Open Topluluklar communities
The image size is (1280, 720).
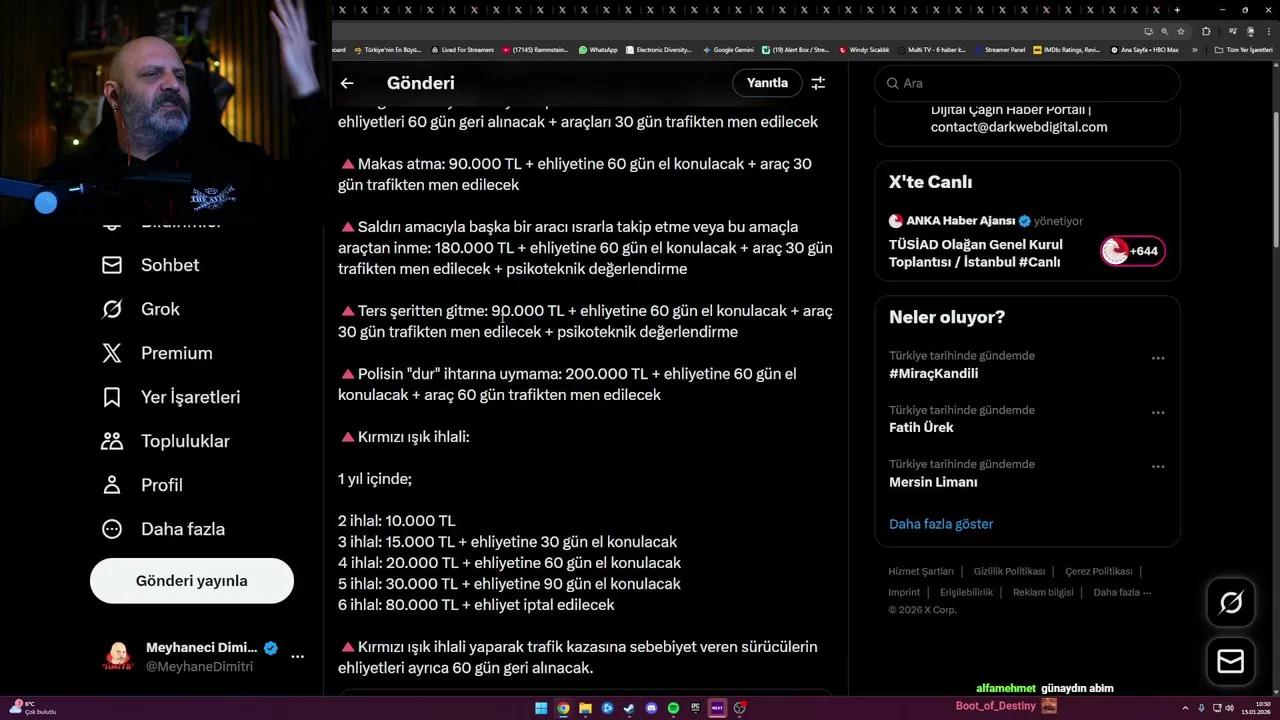click(x=166, y=441)
